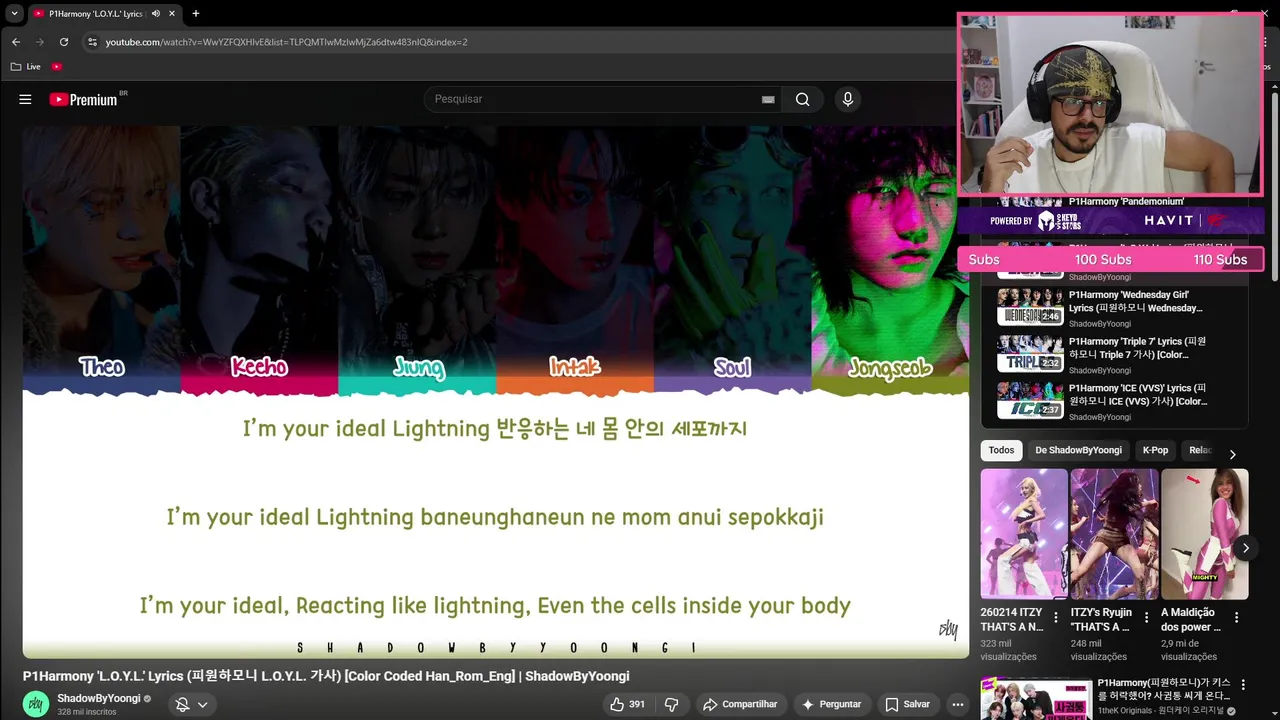The width and height of the screenshot is (1280, 720).
Task: Go back with browser back arrow
Action: [x=16, y=42]
